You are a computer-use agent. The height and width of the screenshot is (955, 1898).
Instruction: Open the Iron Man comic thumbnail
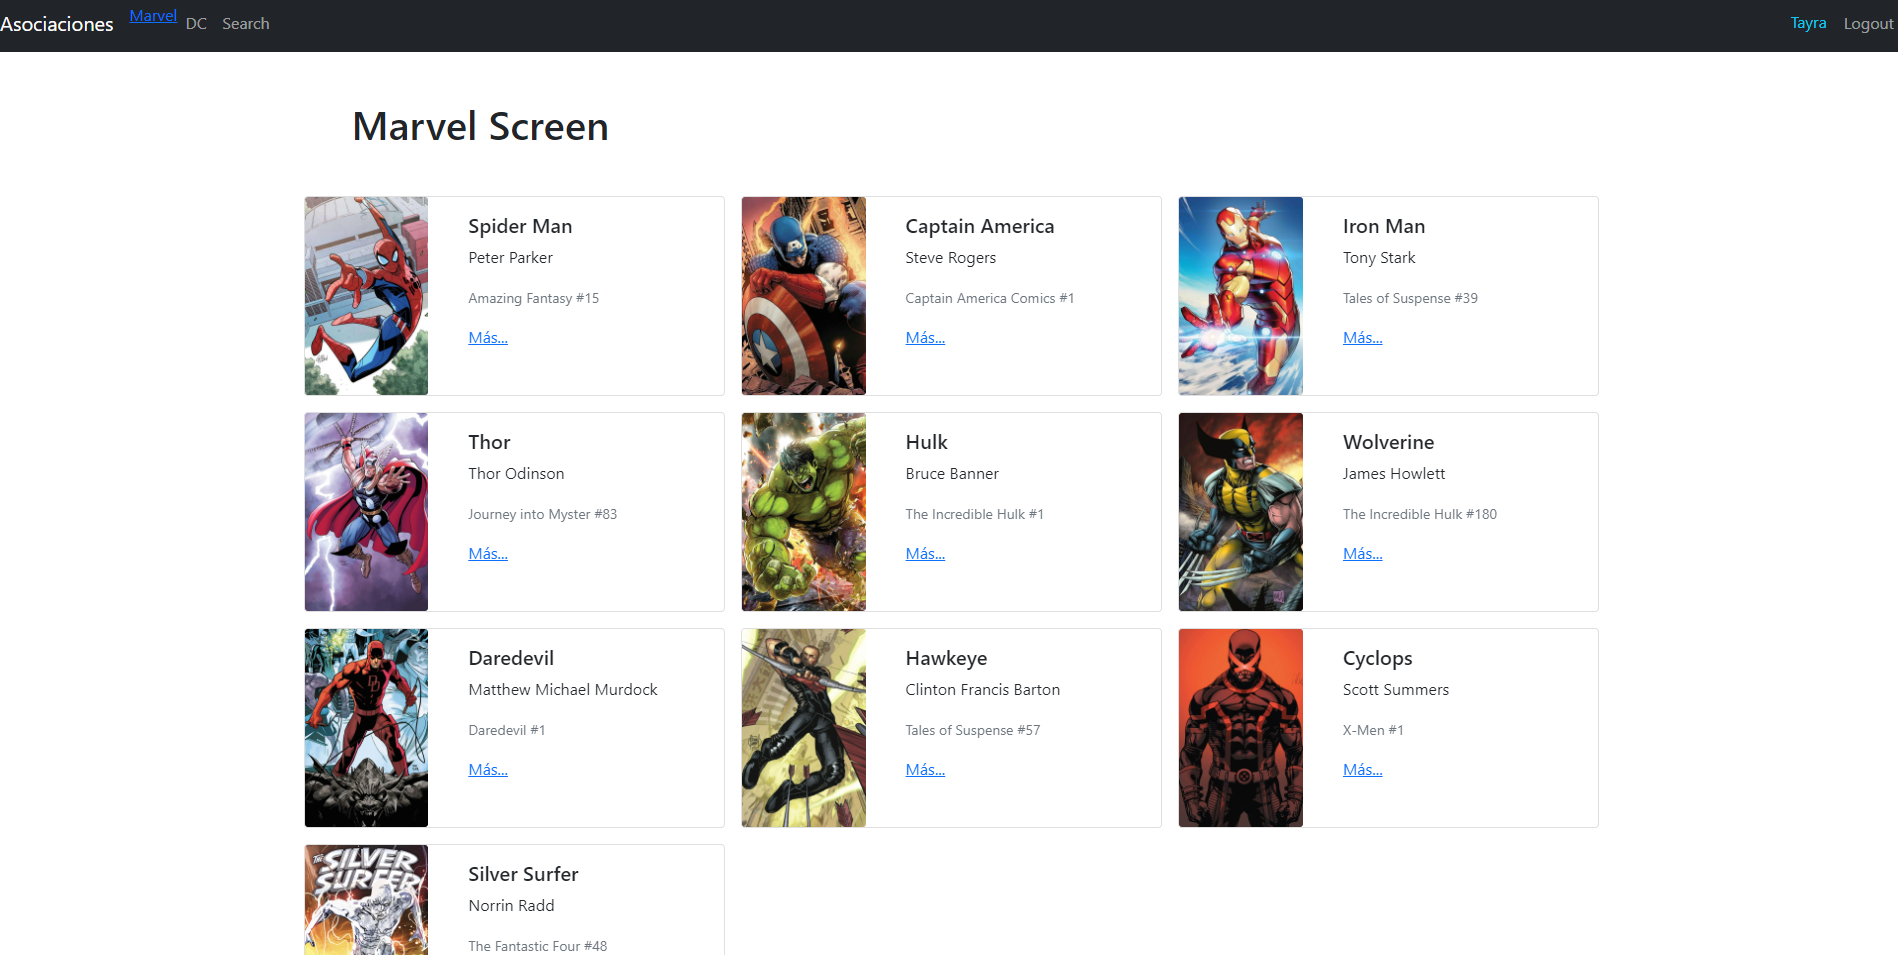[x=1241, y=296]
